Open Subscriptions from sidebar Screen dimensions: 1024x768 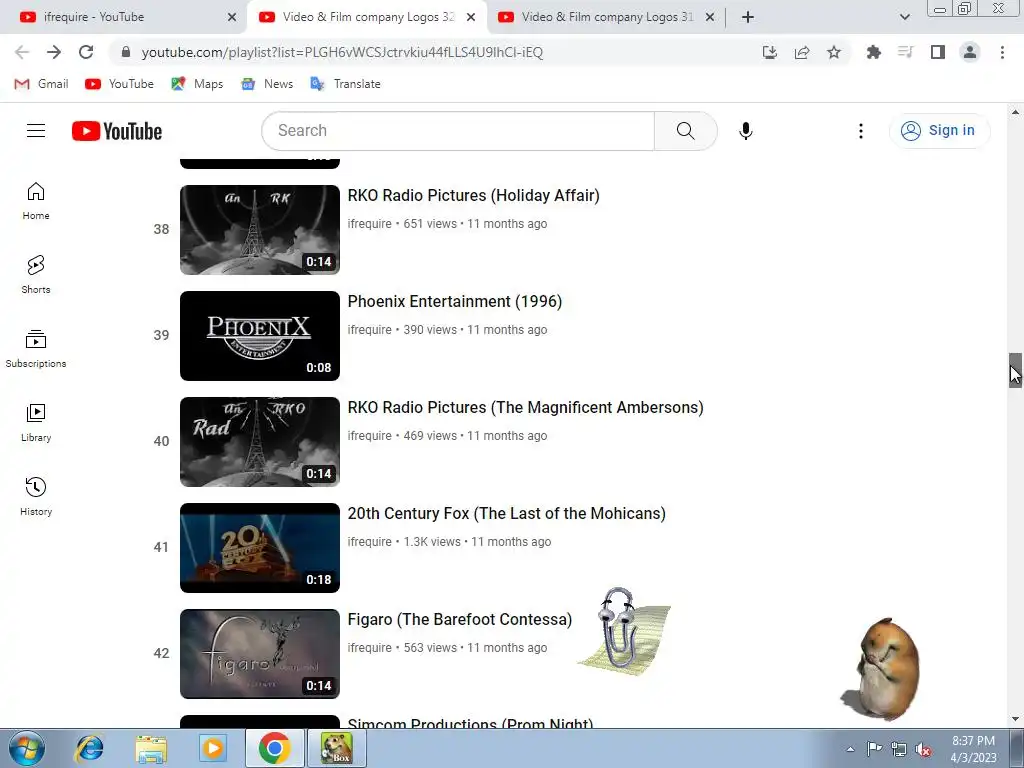coord(36,349)
